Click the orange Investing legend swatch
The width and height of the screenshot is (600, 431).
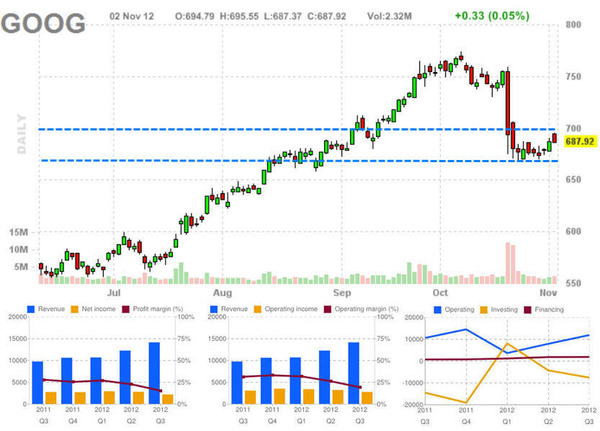(x=484, y=310)
